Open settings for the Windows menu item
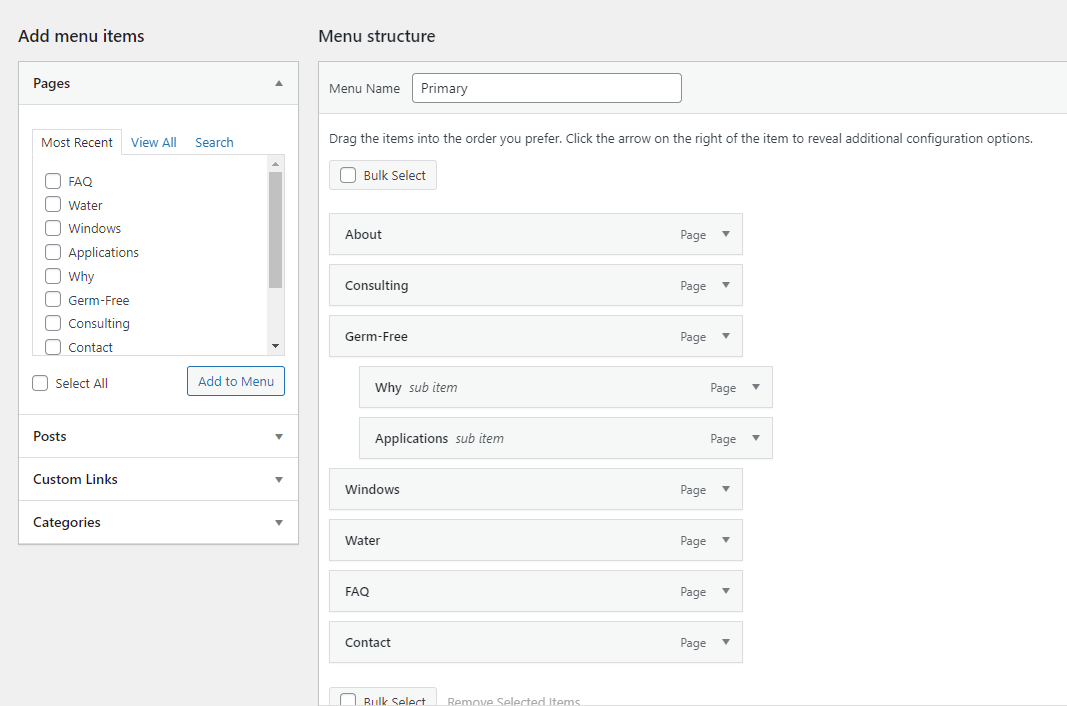 pyautogui.click(x=725, y=489)
